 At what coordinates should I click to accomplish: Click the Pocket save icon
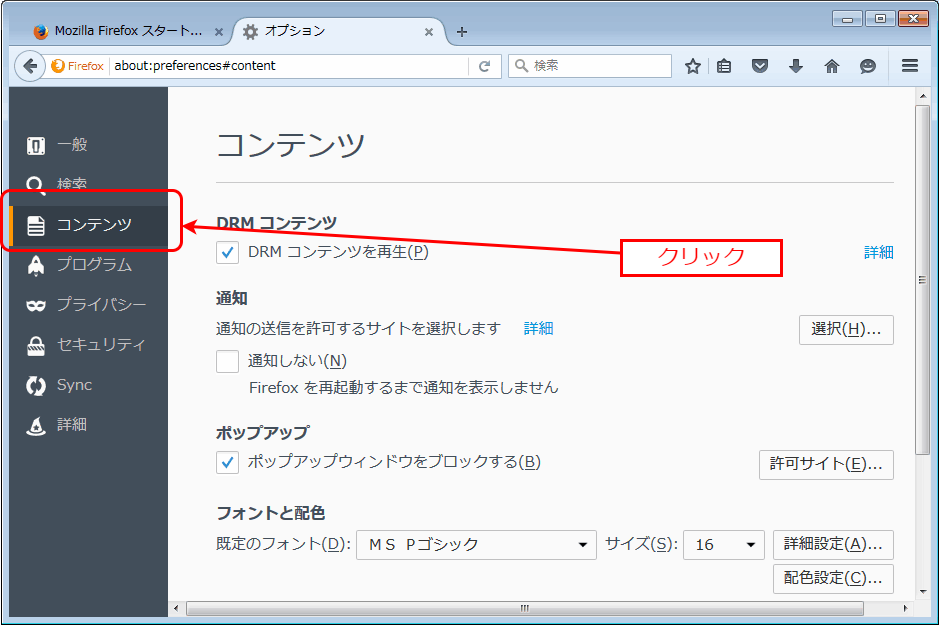[760, 66]
